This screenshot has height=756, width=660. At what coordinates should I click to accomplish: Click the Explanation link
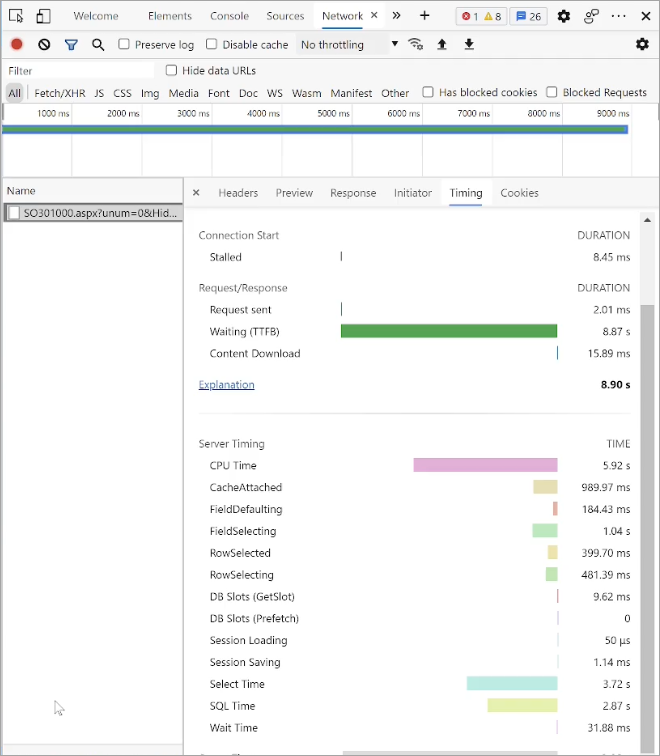click(x=226, y=384)
